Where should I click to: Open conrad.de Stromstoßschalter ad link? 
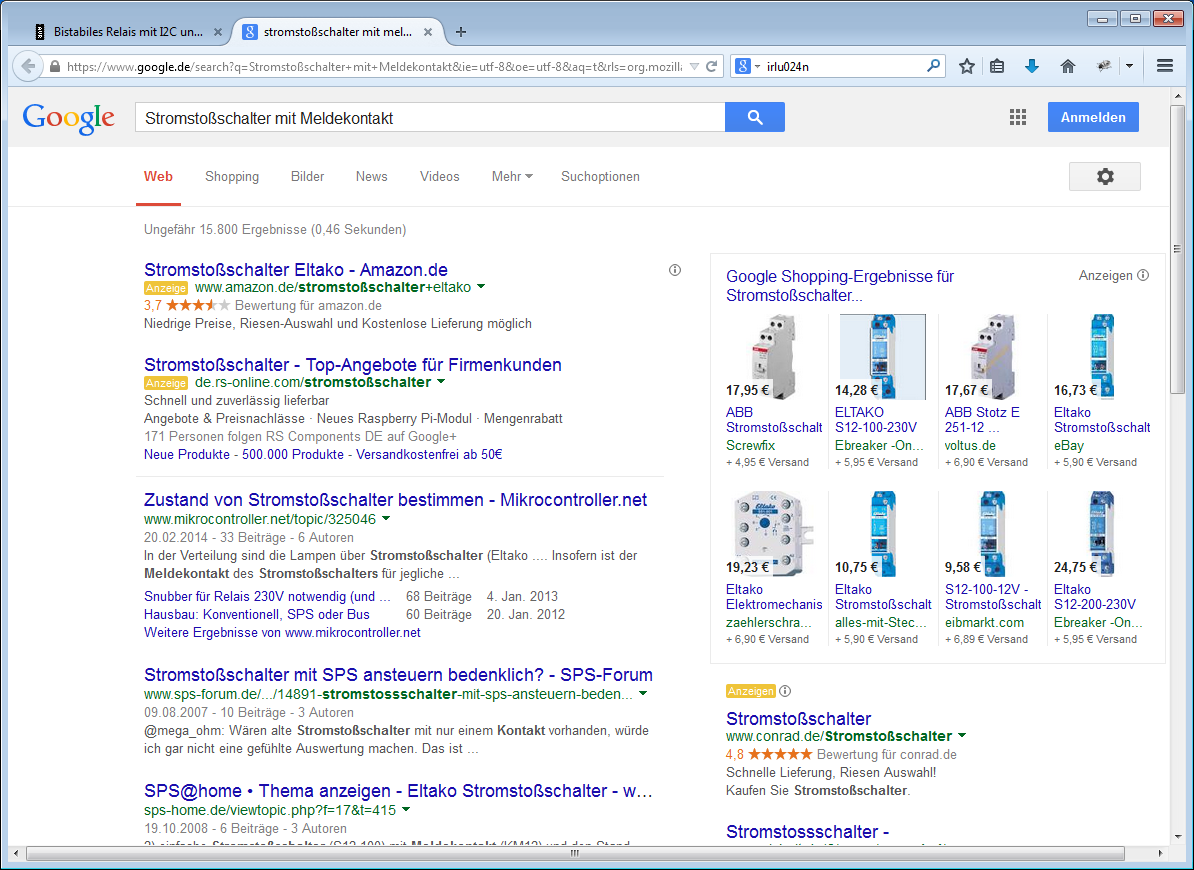[798, 719]
